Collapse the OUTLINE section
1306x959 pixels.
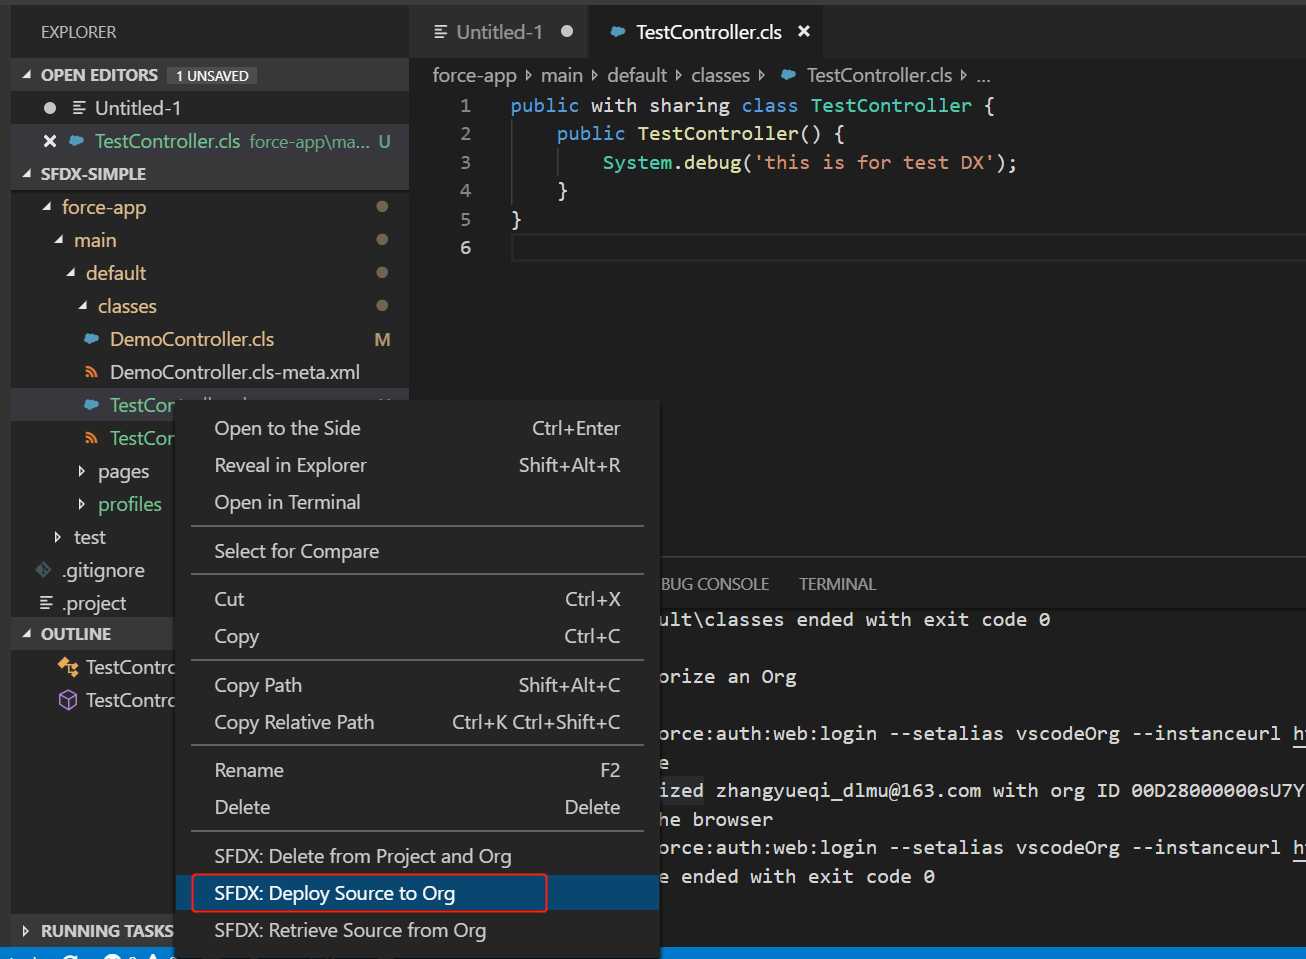[x=27, y=634]
